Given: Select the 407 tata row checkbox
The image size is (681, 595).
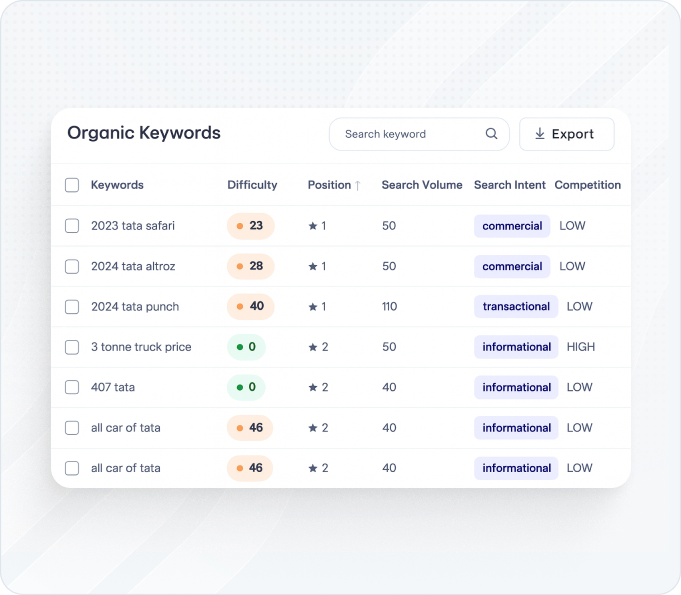Looking at the screenshot, I should tap(72, 388).
